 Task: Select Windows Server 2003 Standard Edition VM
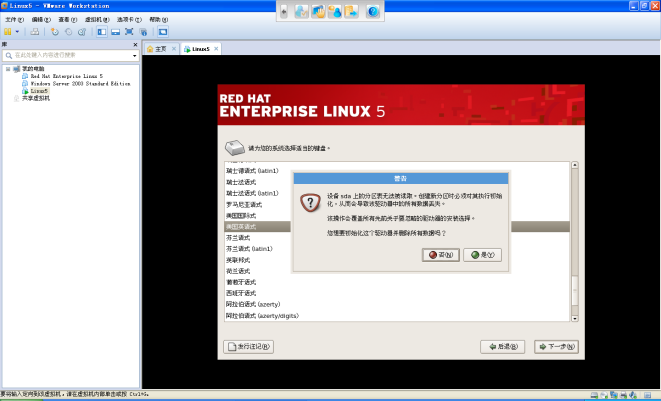(x=81, y=83)
